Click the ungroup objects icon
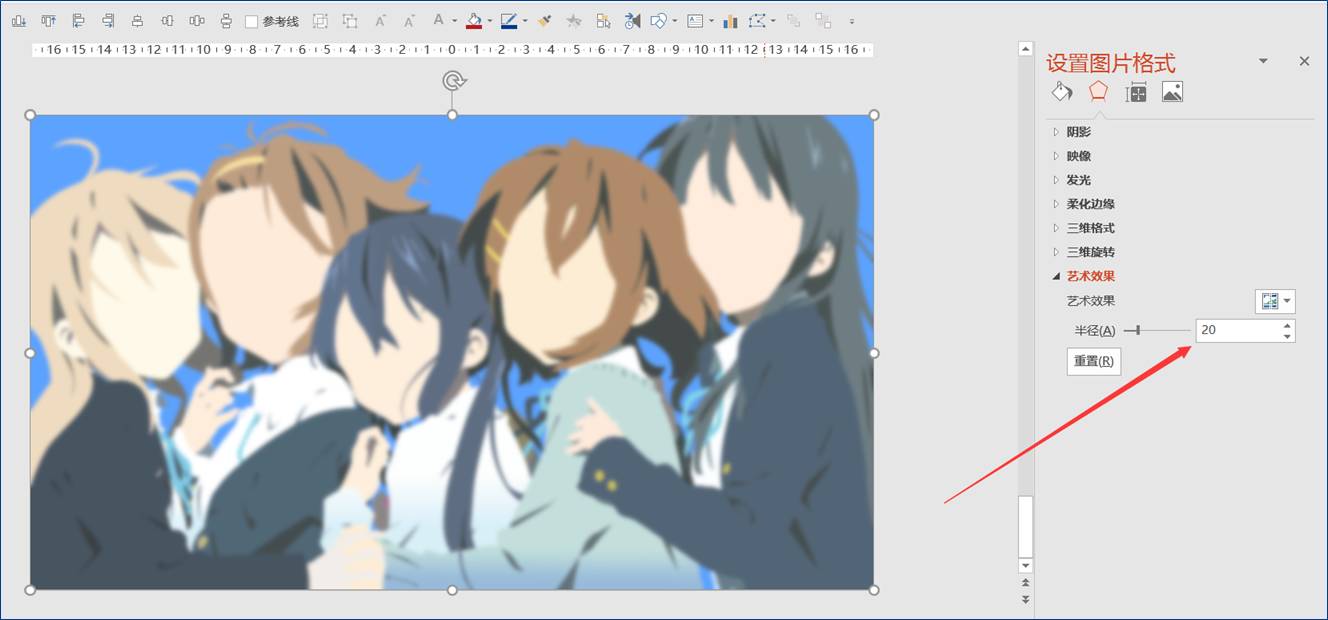This screenshot has width=1328, height=620. (x=350, y=21)
